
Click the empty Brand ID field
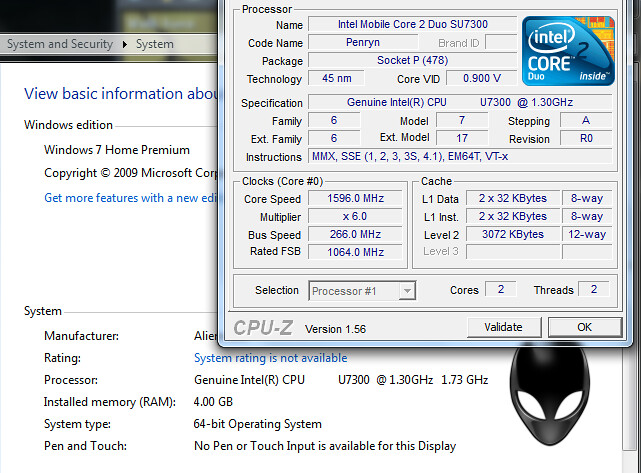pos(501,43)
